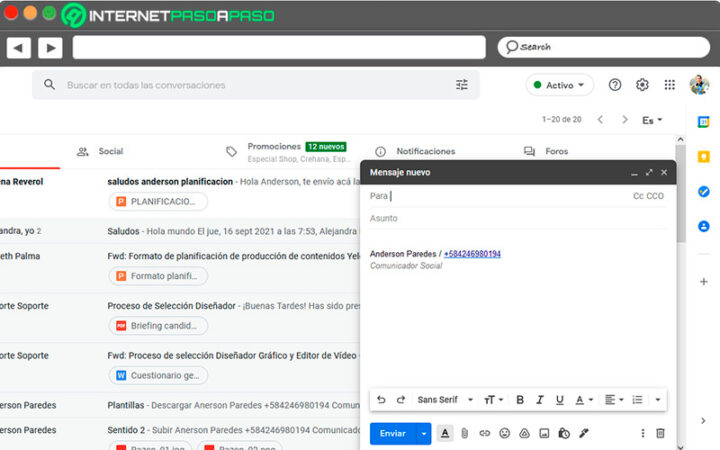This screenshot has height=450, width=720.
Task: Open send options arrow beside Enviar
Action: tap(424, 433)
